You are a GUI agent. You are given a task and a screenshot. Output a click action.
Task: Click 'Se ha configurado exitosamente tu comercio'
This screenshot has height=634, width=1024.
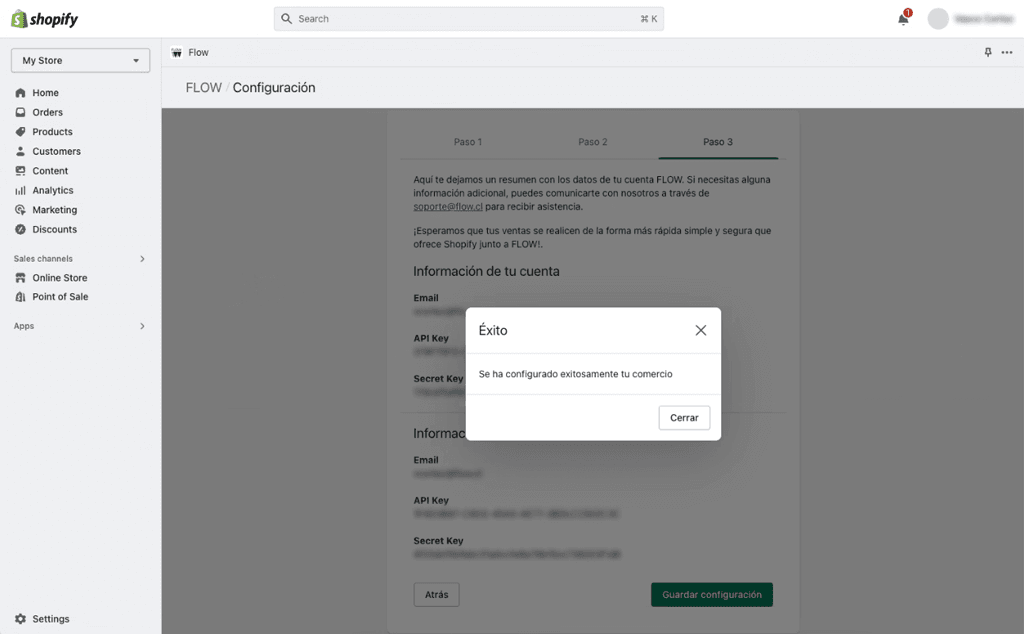(575, 374)
